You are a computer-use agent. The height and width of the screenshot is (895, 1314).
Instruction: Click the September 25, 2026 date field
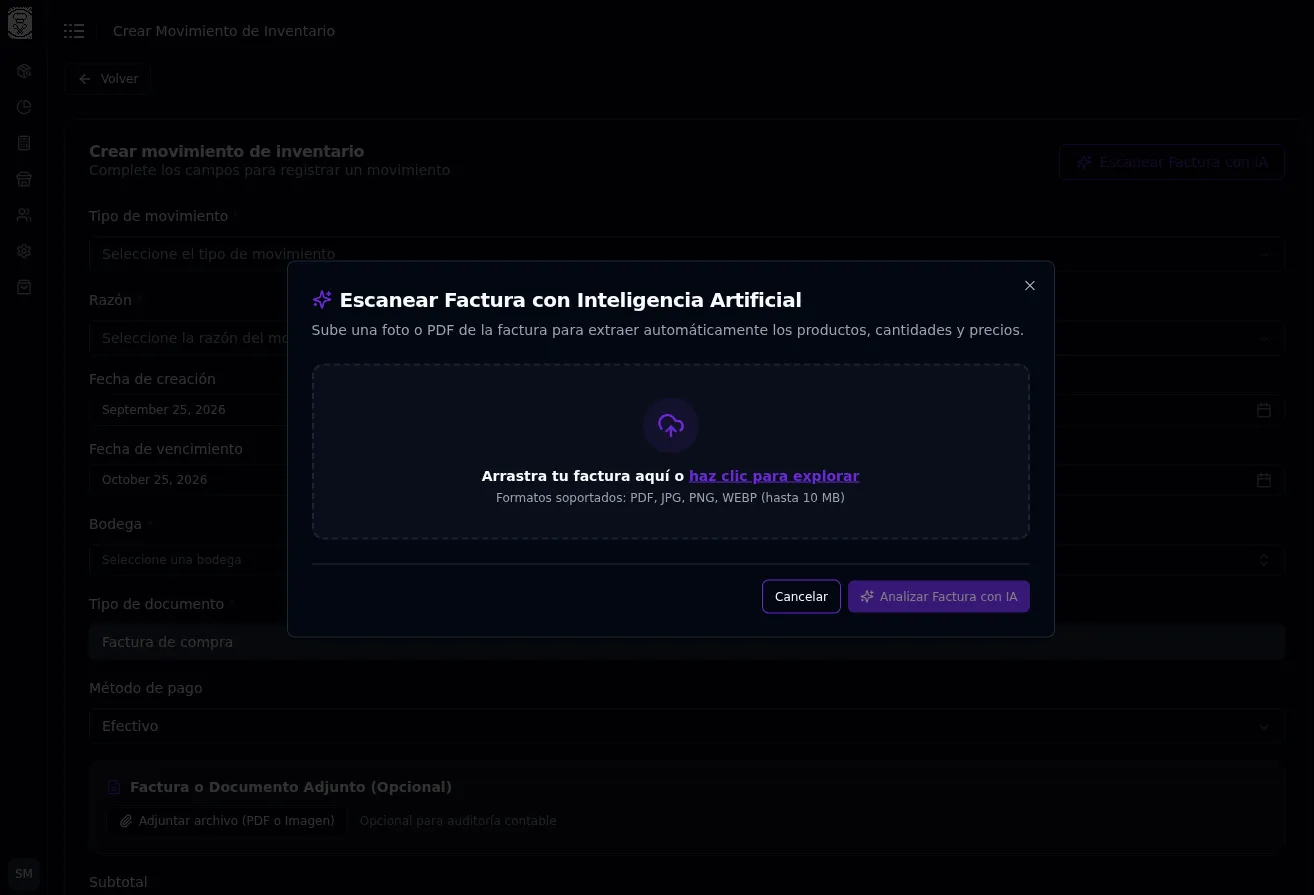[687, 410]
